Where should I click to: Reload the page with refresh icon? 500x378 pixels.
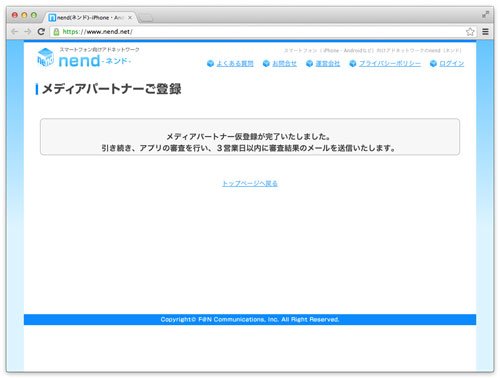[41, 32]
